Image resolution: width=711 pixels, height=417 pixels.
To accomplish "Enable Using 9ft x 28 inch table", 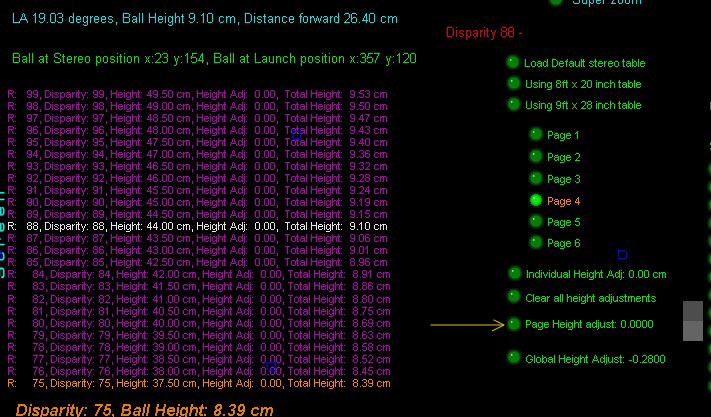I will tap(513, 104).
